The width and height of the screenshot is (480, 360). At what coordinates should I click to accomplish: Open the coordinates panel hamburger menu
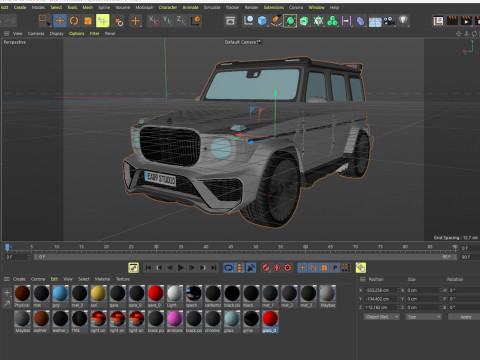point(363,279)
